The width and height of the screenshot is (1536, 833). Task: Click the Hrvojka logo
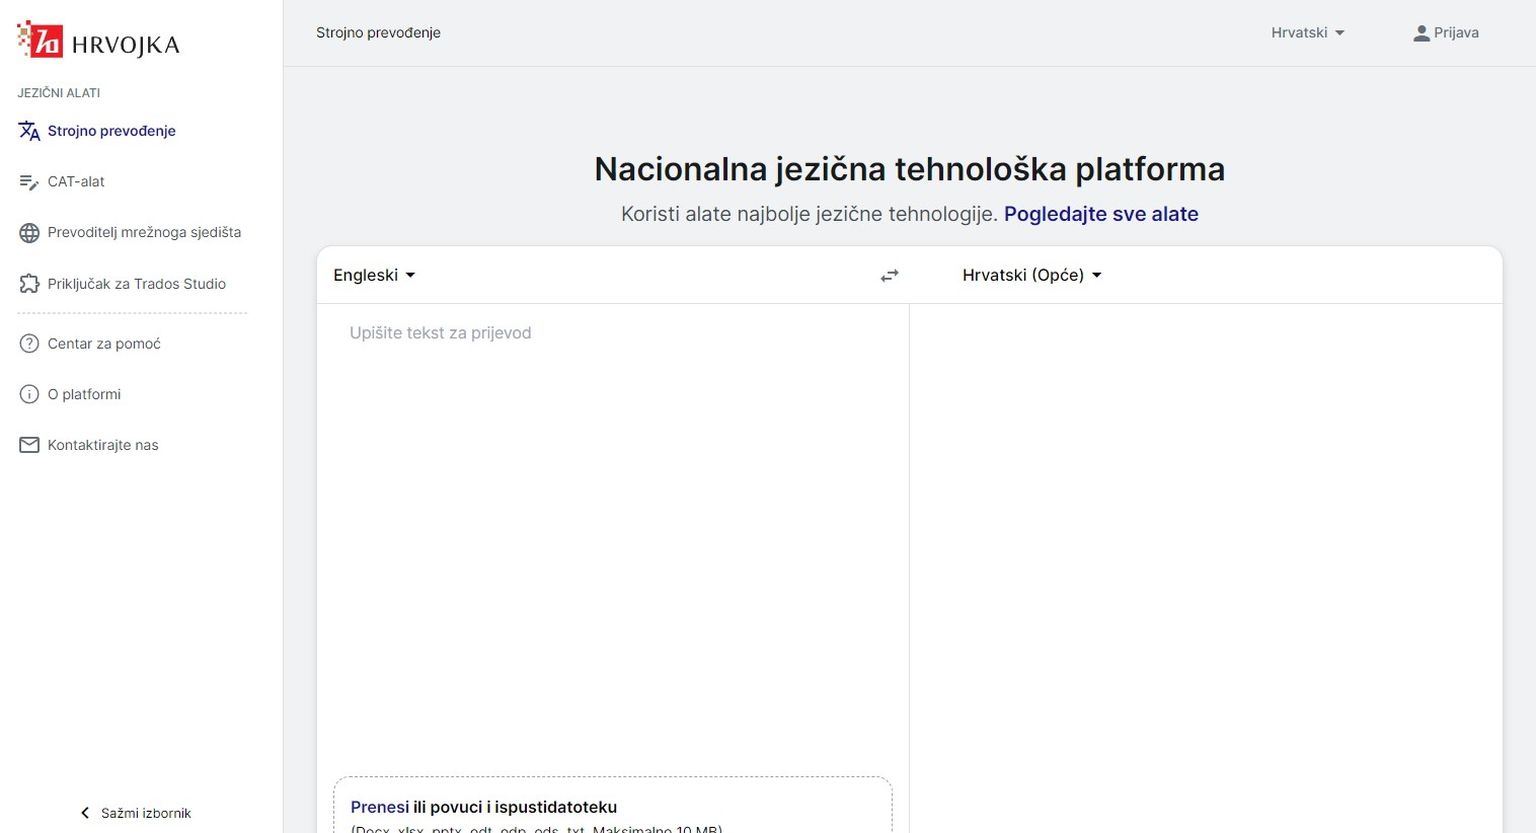click(x=98, y=41)
